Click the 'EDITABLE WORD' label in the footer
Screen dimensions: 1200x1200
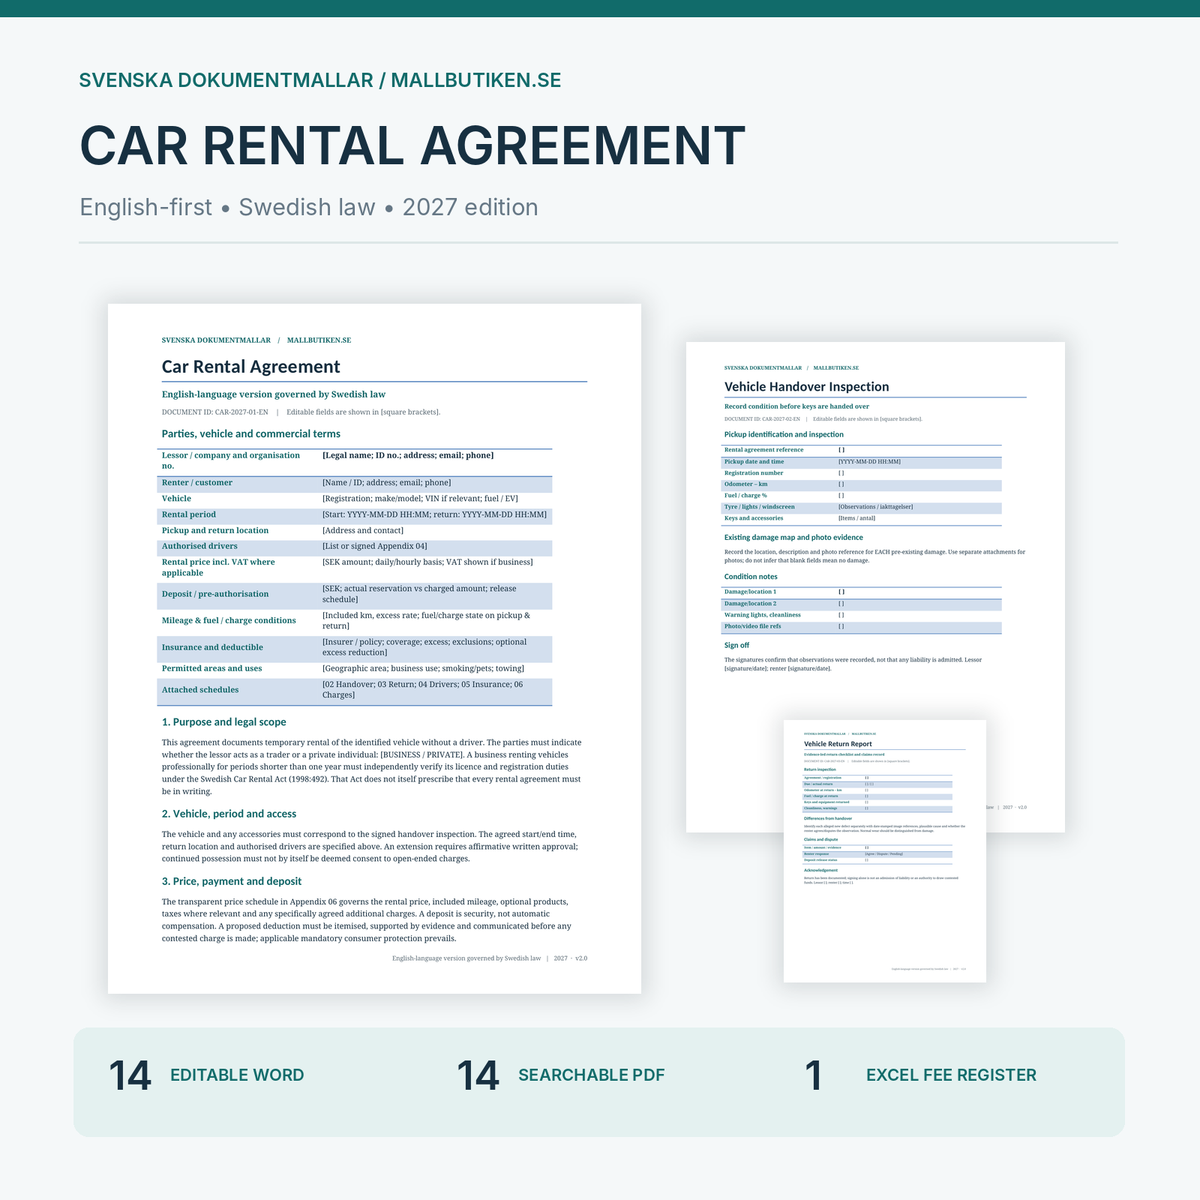(237, 1075)
